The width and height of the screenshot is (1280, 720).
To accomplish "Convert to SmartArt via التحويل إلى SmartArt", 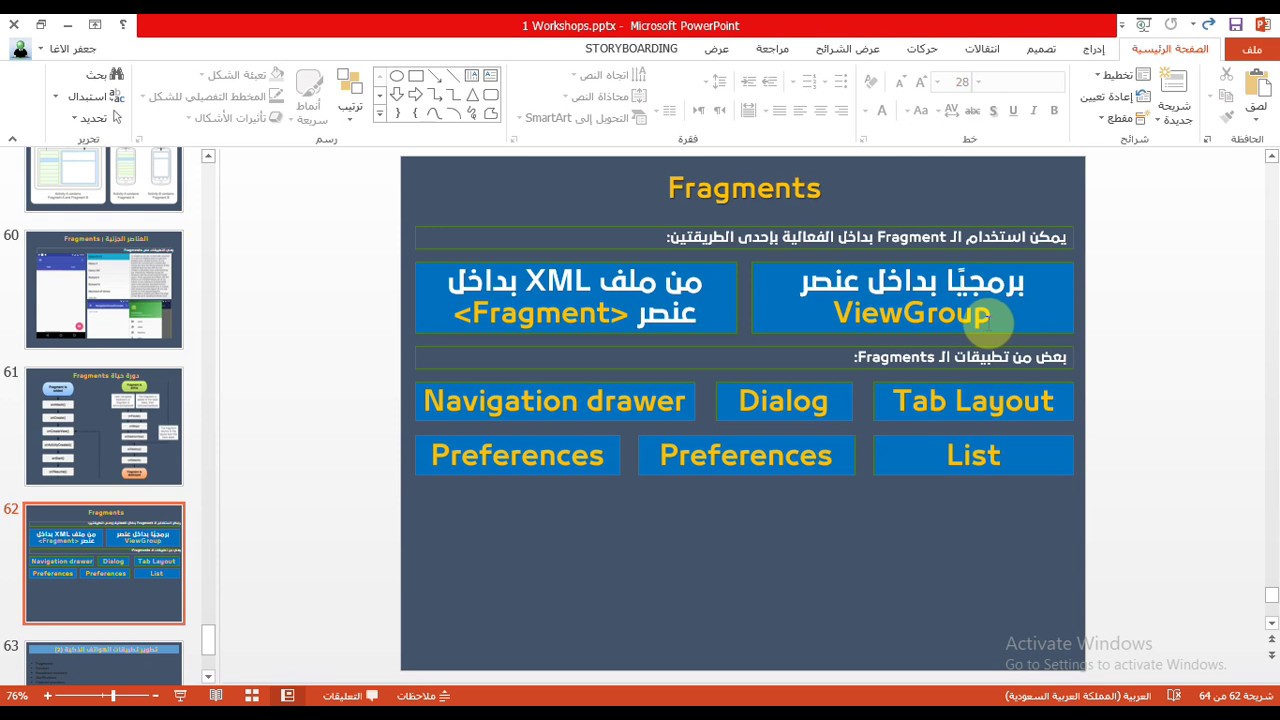I will [x=581, y=118].
